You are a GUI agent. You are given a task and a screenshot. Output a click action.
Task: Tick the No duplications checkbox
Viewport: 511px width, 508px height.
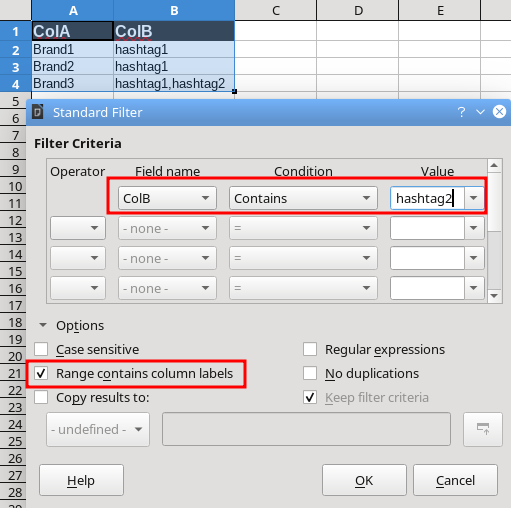(310, 373)
